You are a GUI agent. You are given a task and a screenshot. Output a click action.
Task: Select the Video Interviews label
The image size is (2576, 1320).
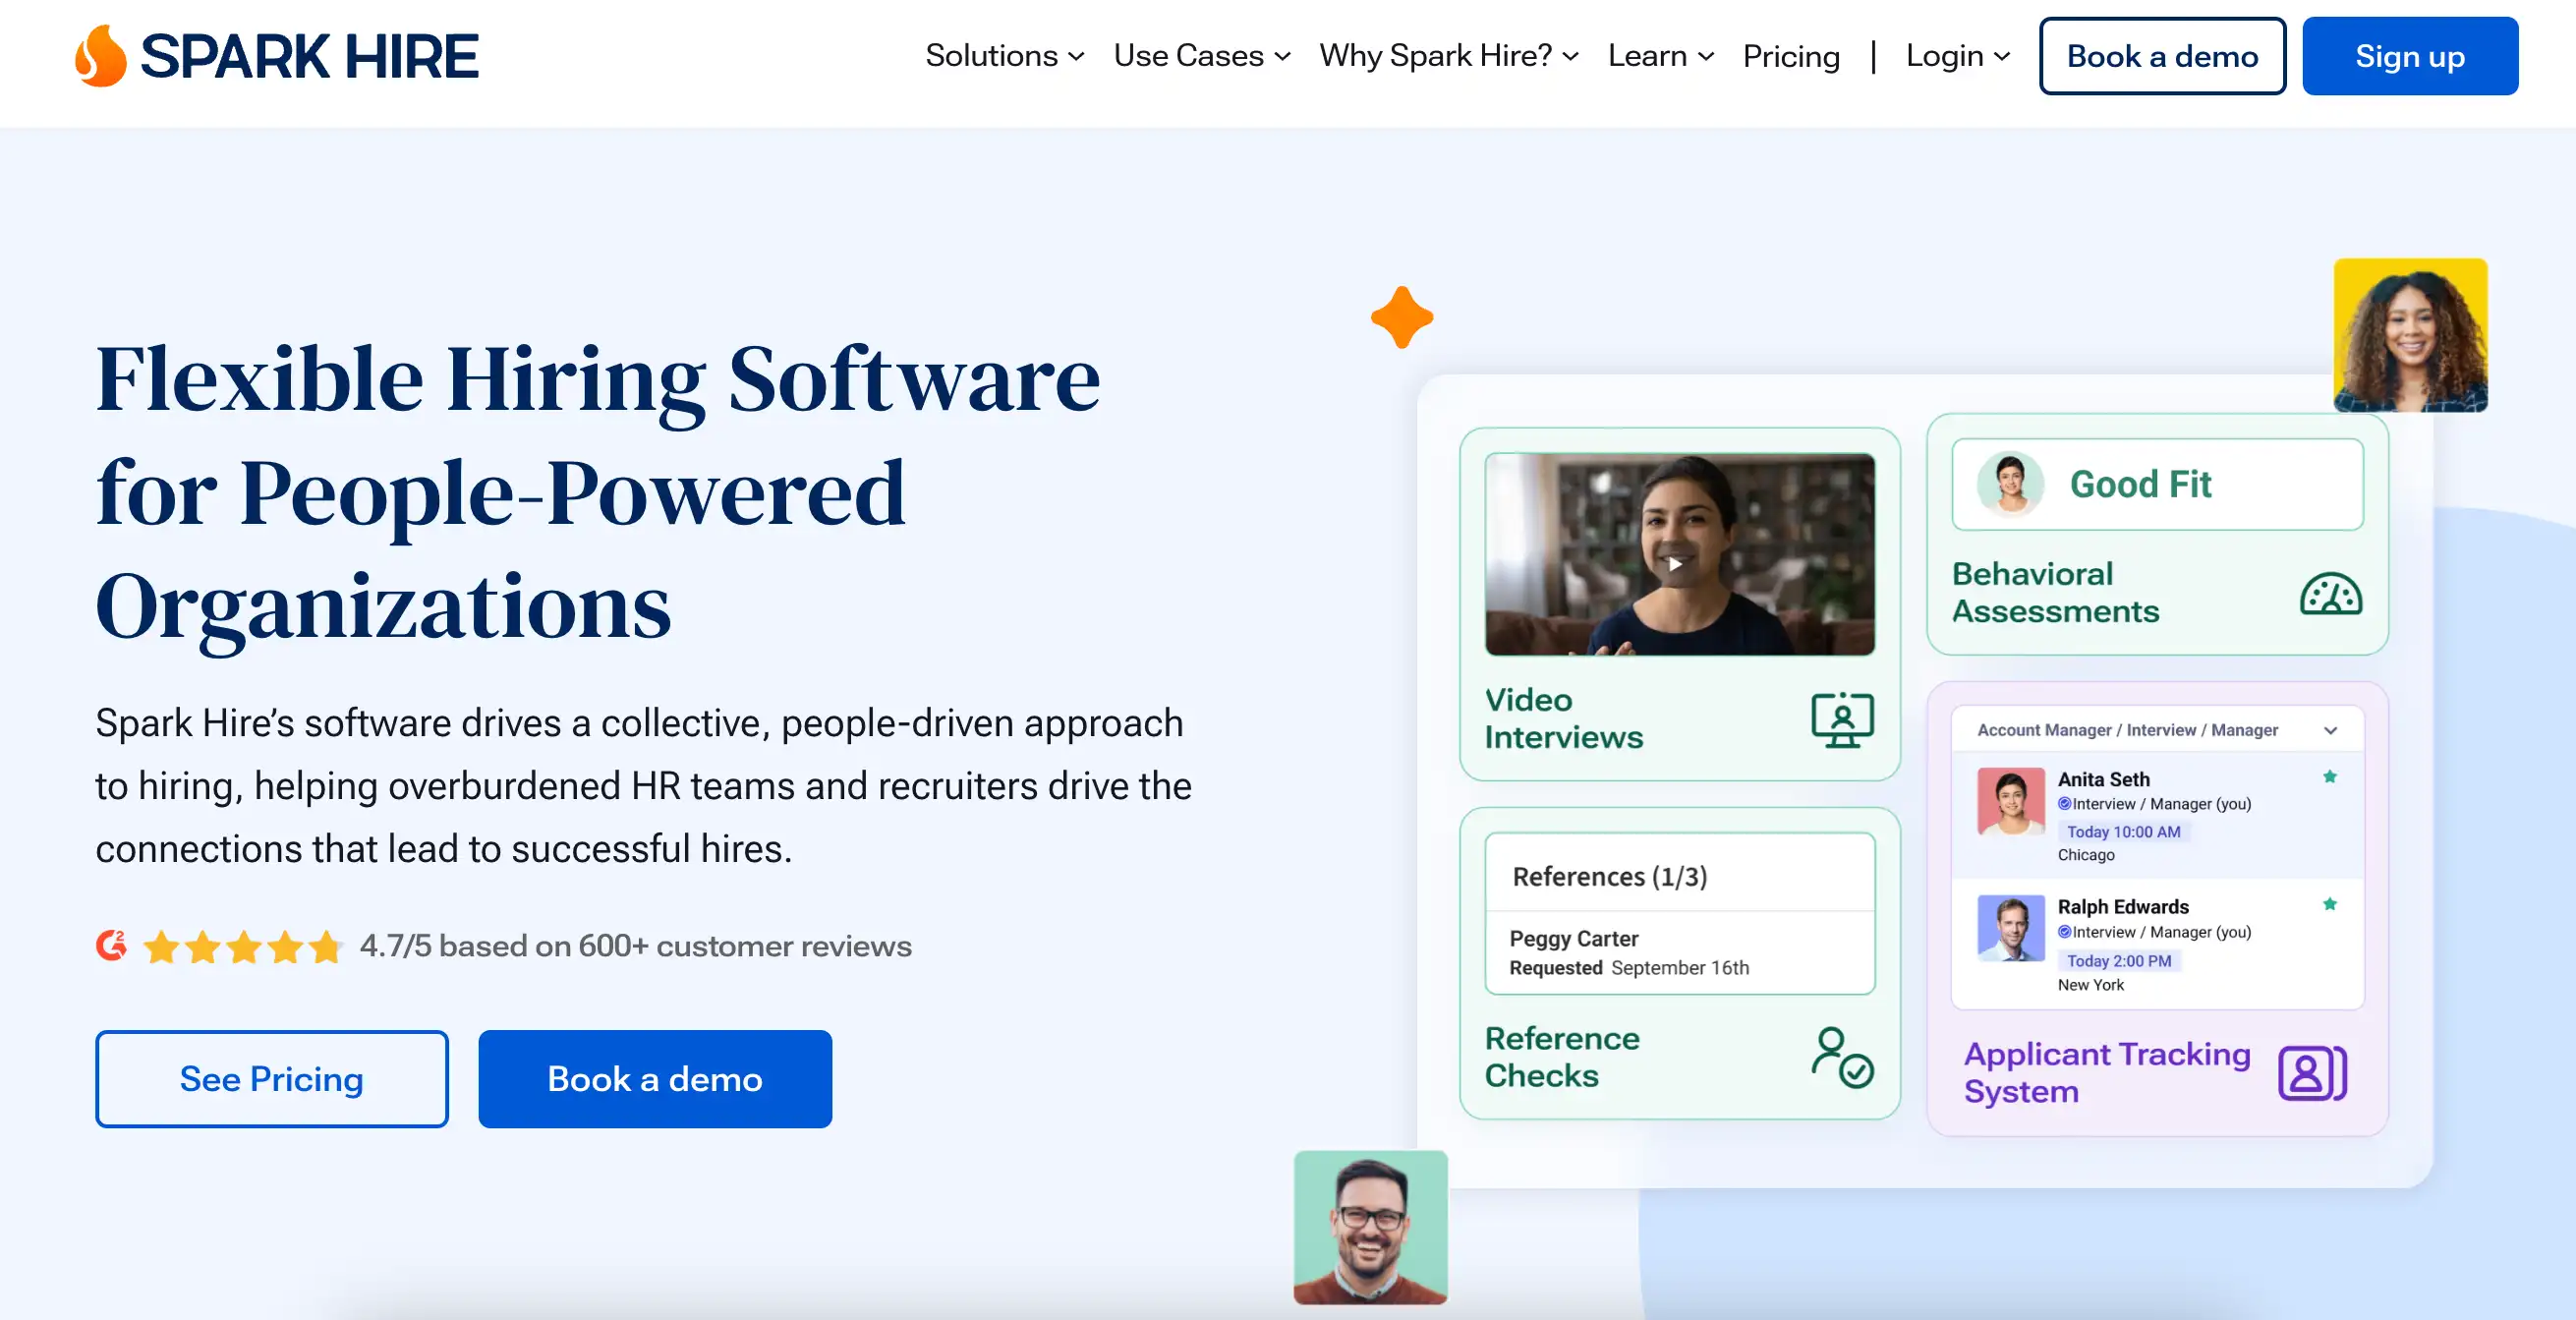(x=1563, y=719)
